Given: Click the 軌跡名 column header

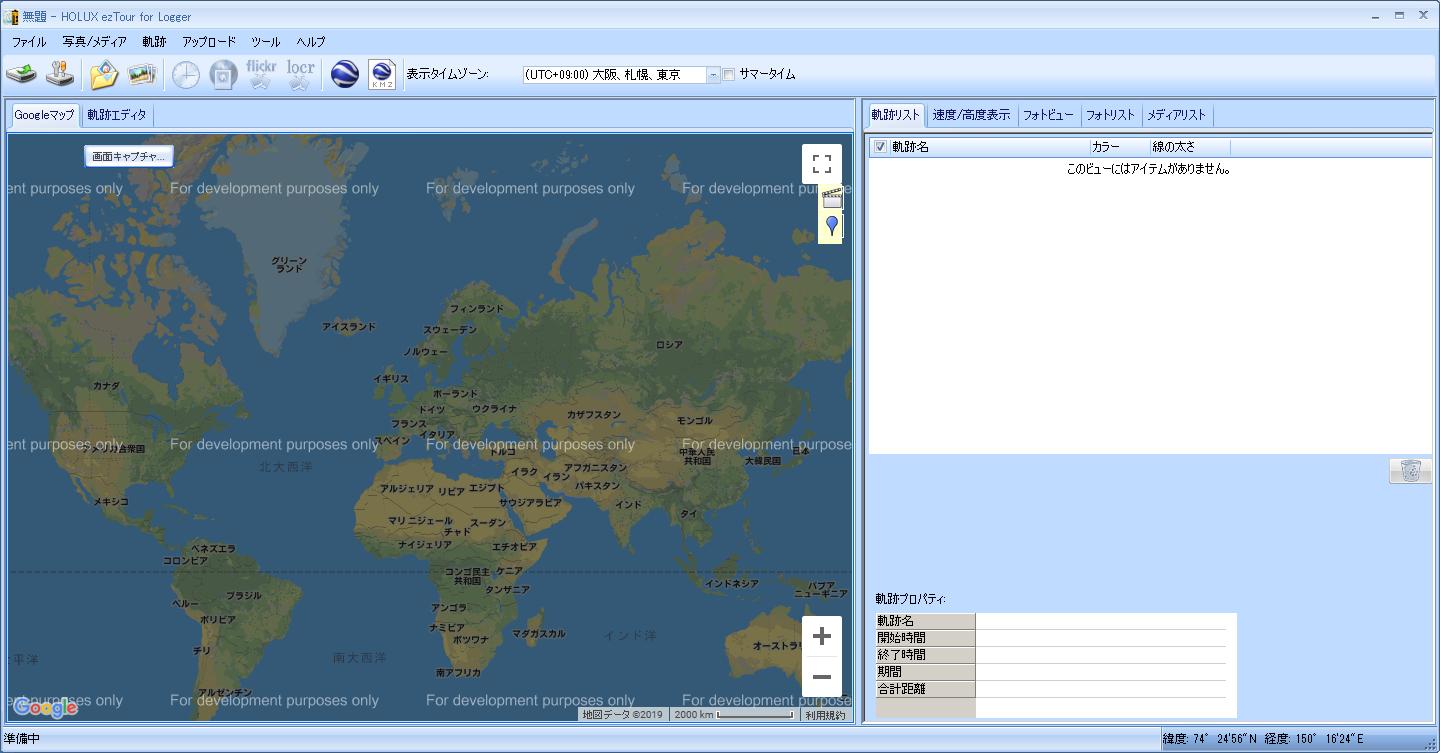Looking at the screenshot, I should tap(989, 147).
